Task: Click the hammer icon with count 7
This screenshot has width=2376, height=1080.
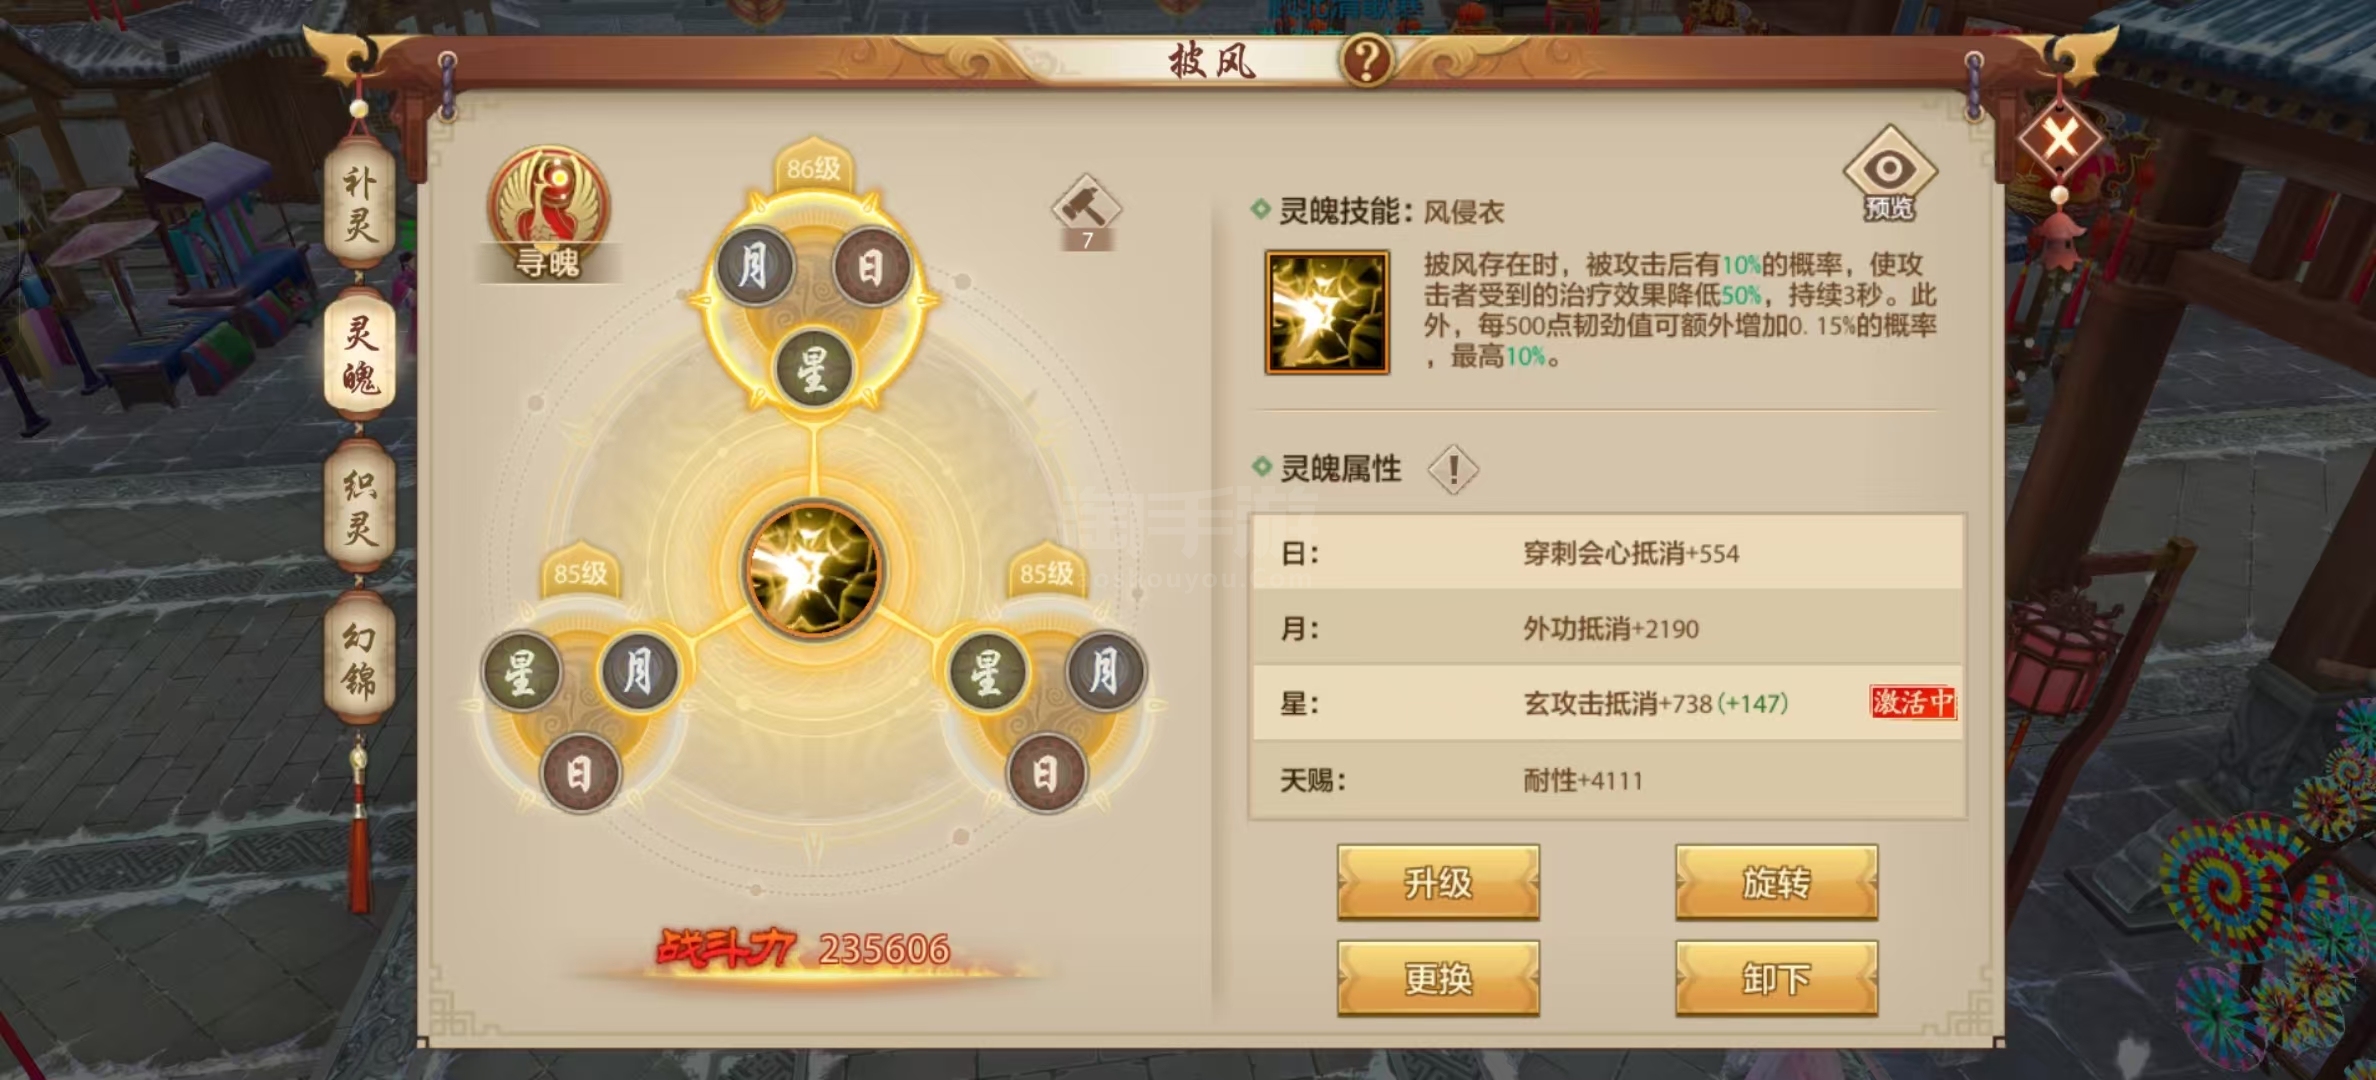Action: [1087, 212]
